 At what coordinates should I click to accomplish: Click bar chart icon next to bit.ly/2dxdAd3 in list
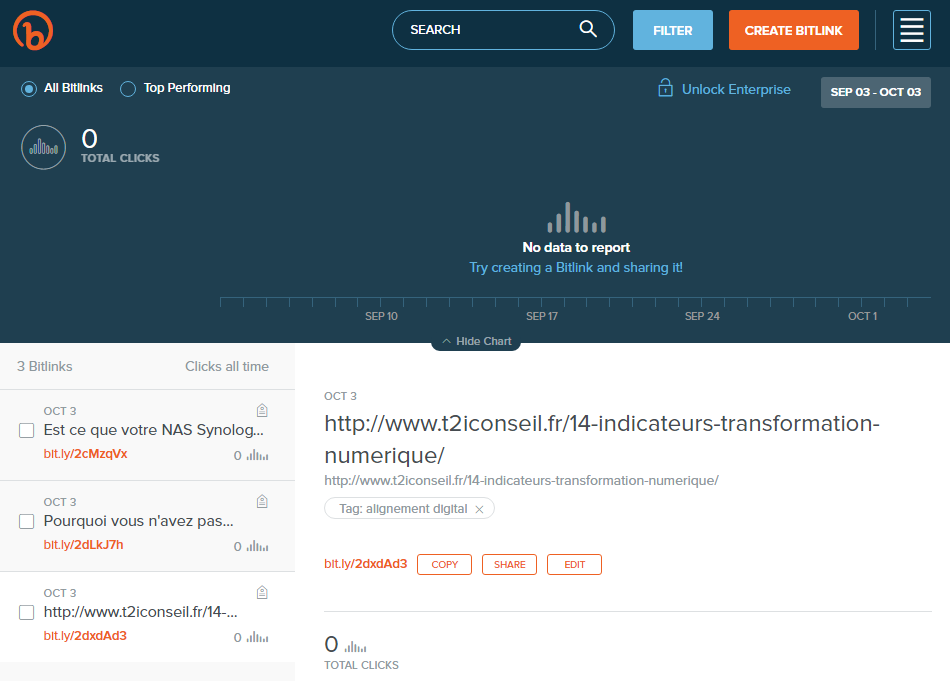[257, 637]
